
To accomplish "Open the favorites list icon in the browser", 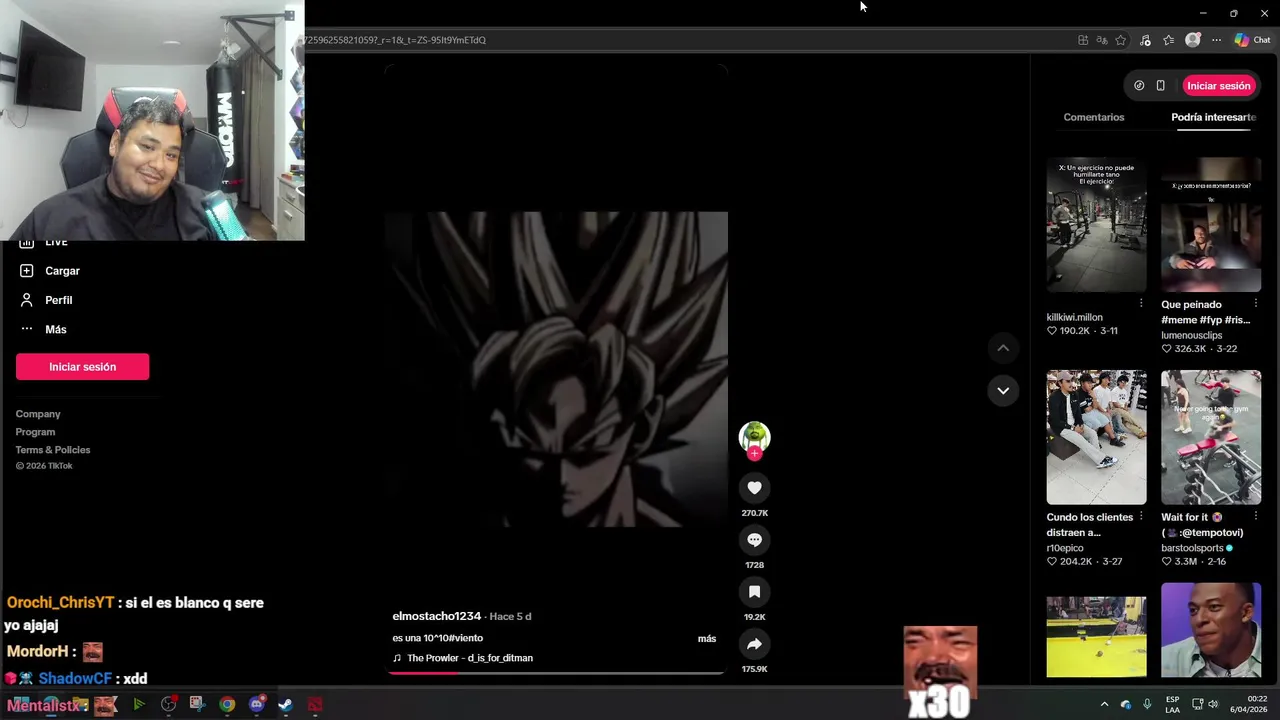I will pos(1168,40).
